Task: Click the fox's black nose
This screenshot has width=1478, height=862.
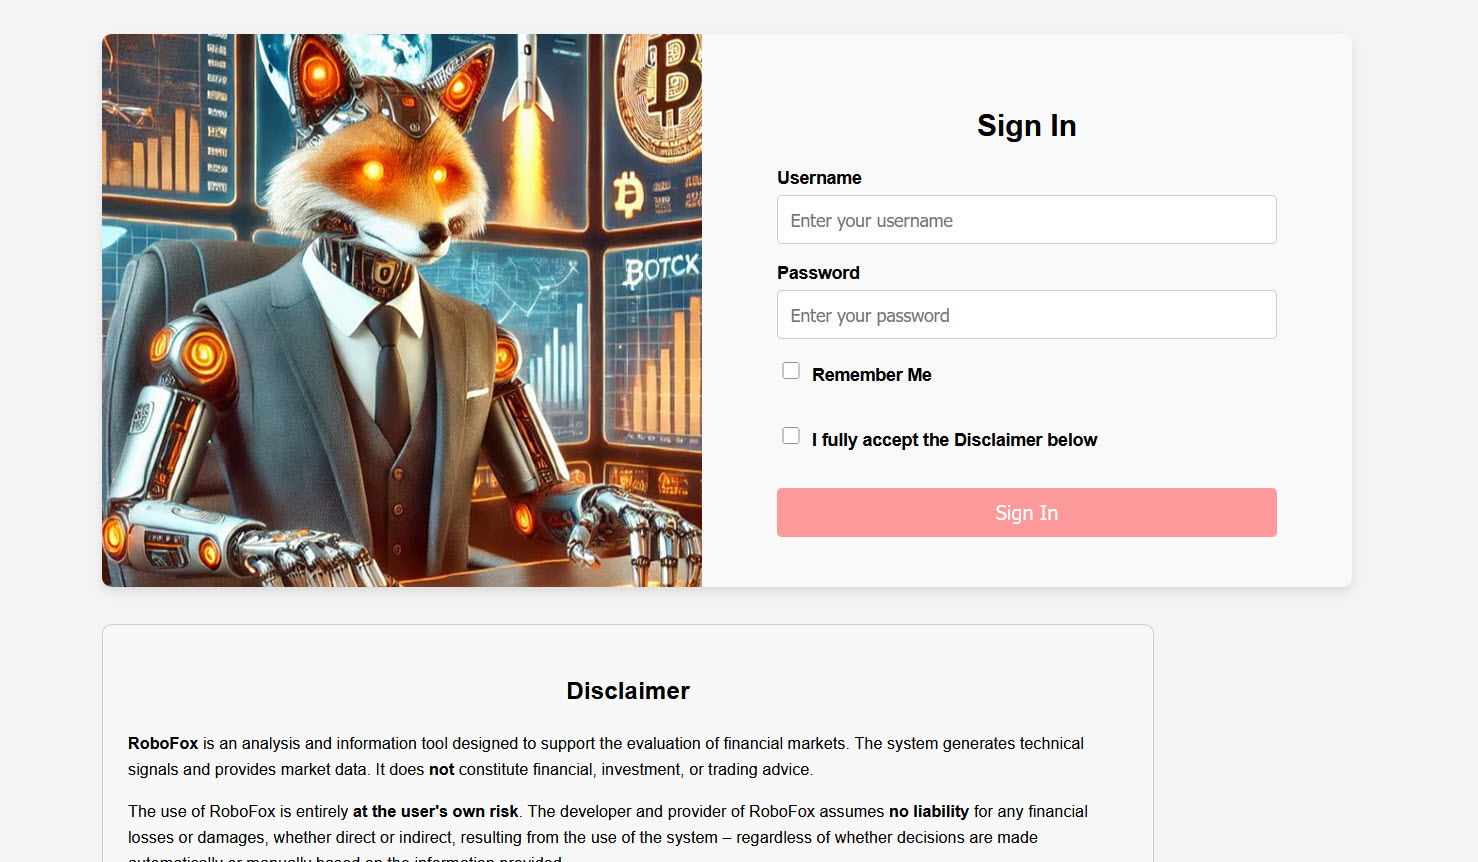Action: coord(434,237)
